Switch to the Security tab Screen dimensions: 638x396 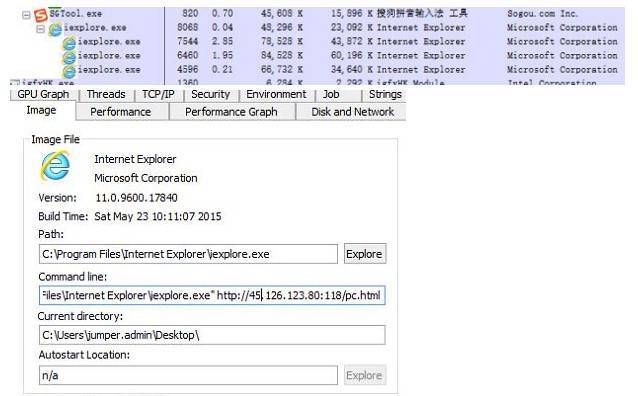(210, 94)
